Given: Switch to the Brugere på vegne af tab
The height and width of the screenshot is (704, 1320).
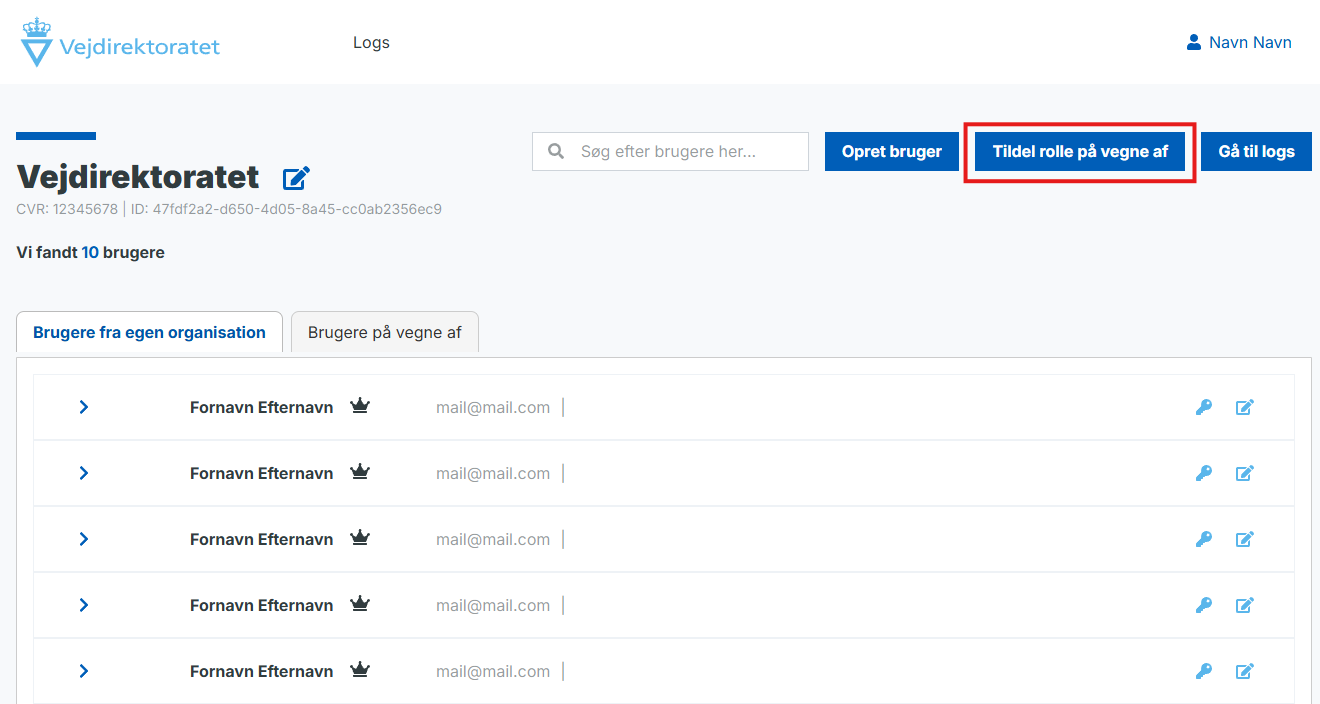Looking at the screenshot, I should click(x=385, y=332).
